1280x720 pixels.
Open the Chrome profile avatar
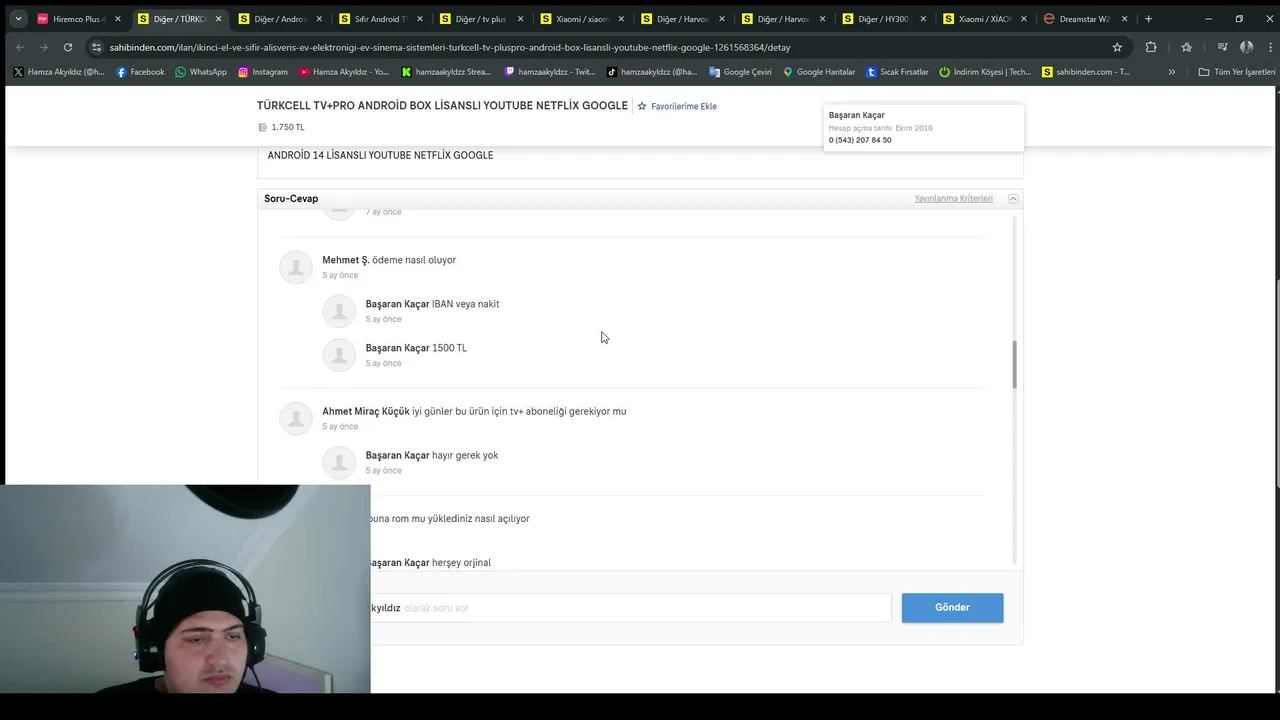(1246, 47)
